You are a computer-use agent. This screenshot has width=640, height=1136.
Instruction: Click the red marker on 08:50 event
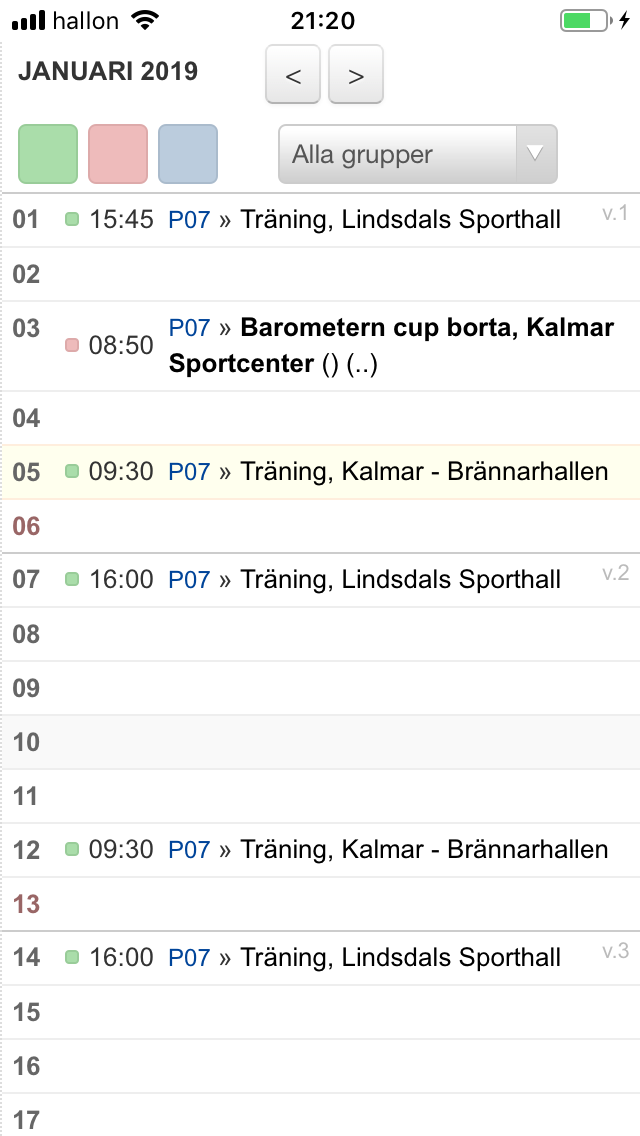tap(72, 346)
